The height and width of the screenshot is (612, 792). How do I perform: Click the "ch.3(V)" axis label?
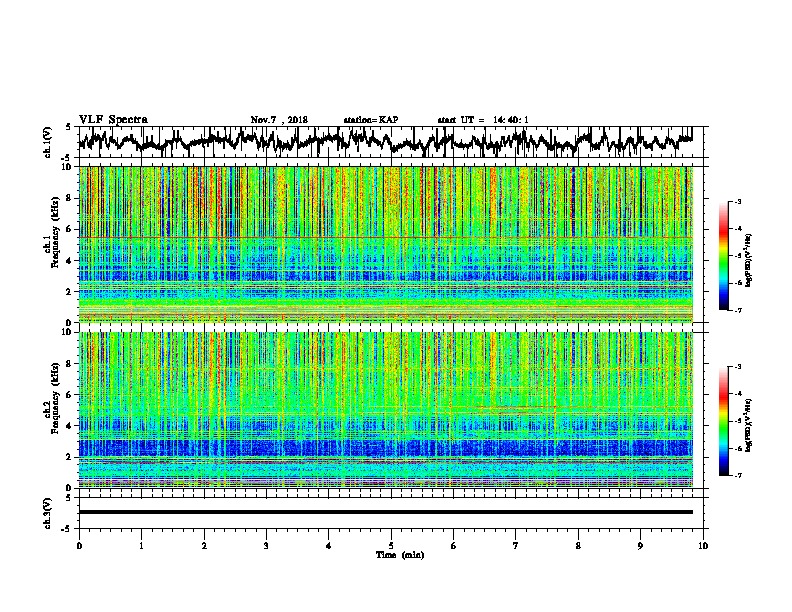[48, 513]
